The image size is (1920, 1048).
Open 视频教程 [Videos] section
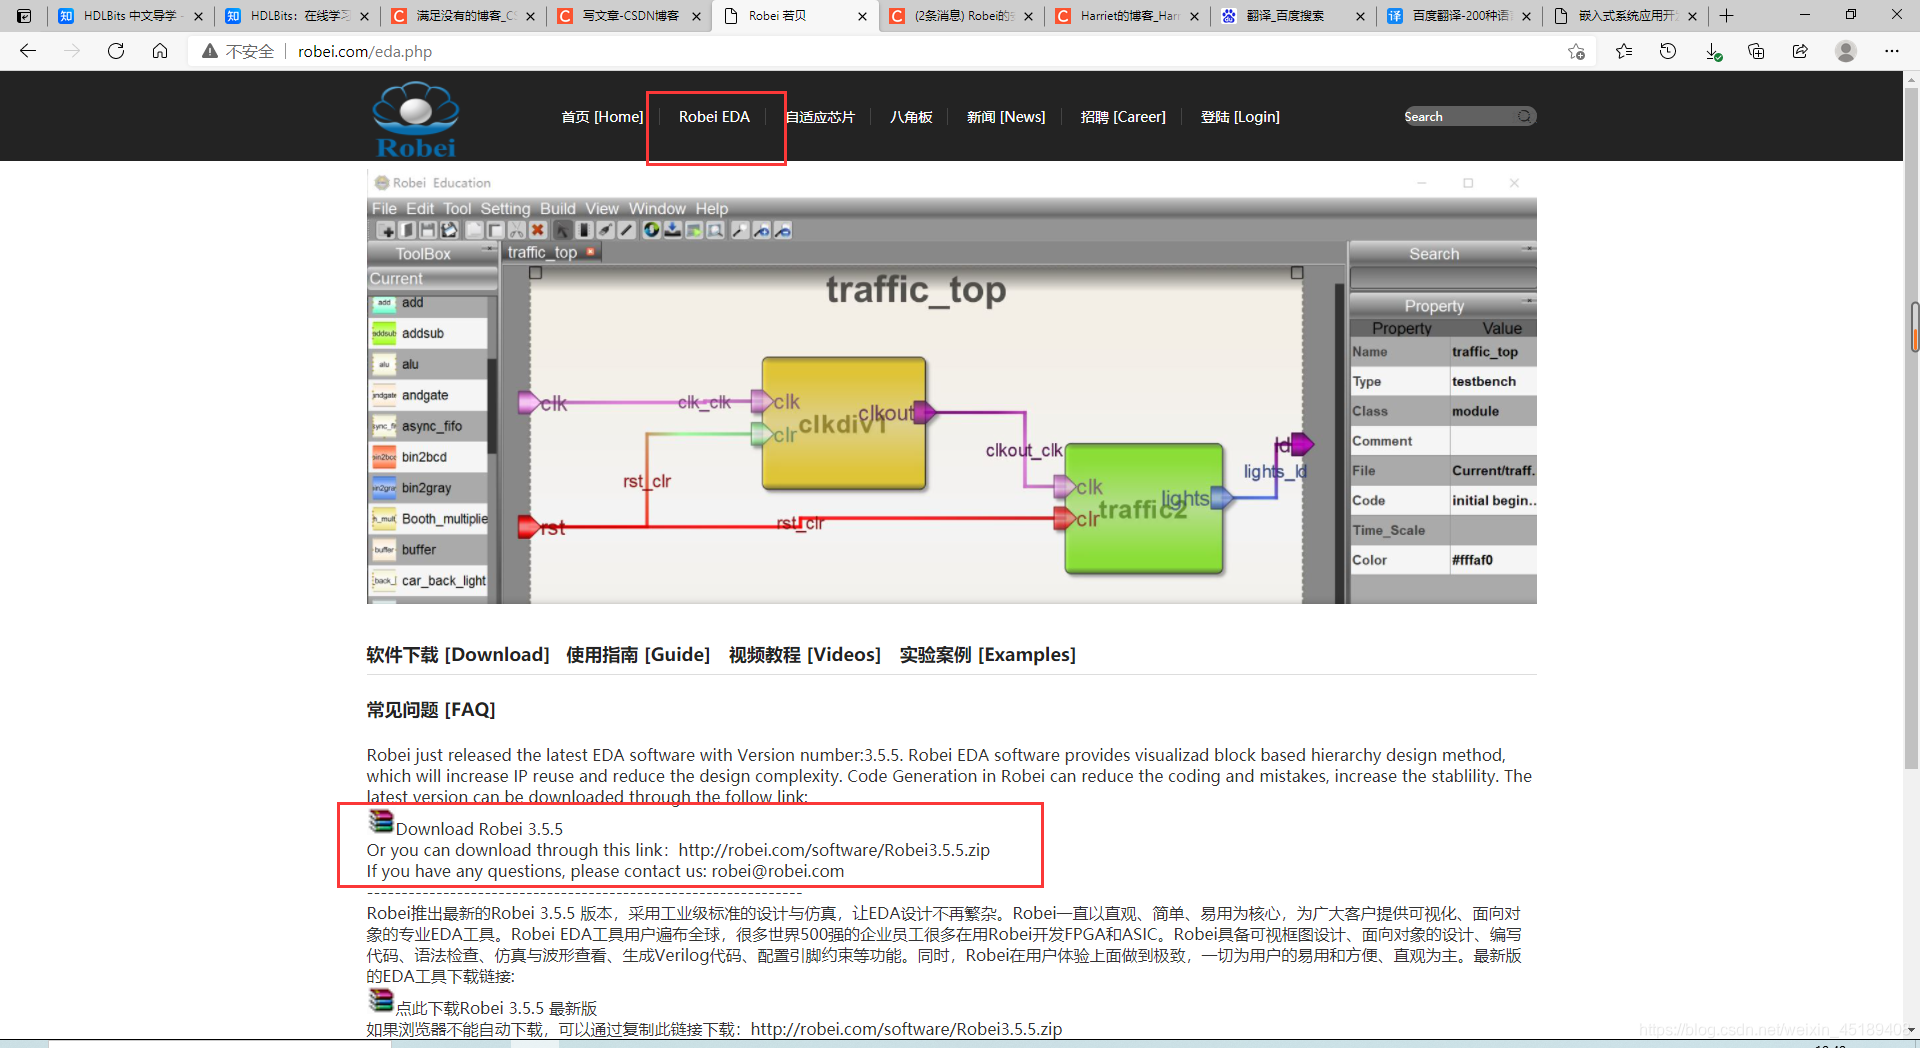(805, 655)
